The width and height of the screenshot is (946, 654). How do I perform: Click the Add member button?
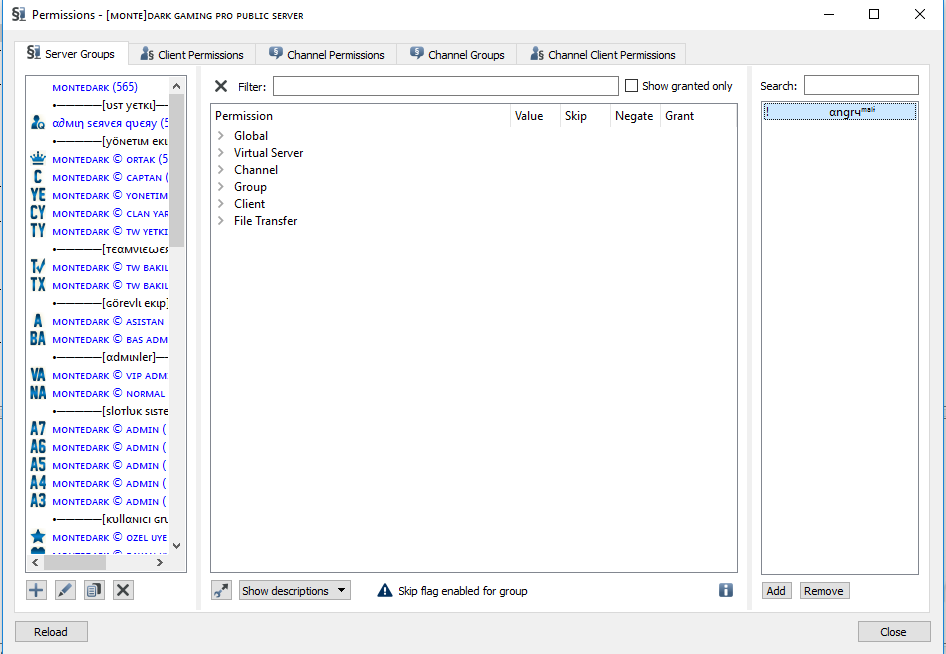point(776,591)
